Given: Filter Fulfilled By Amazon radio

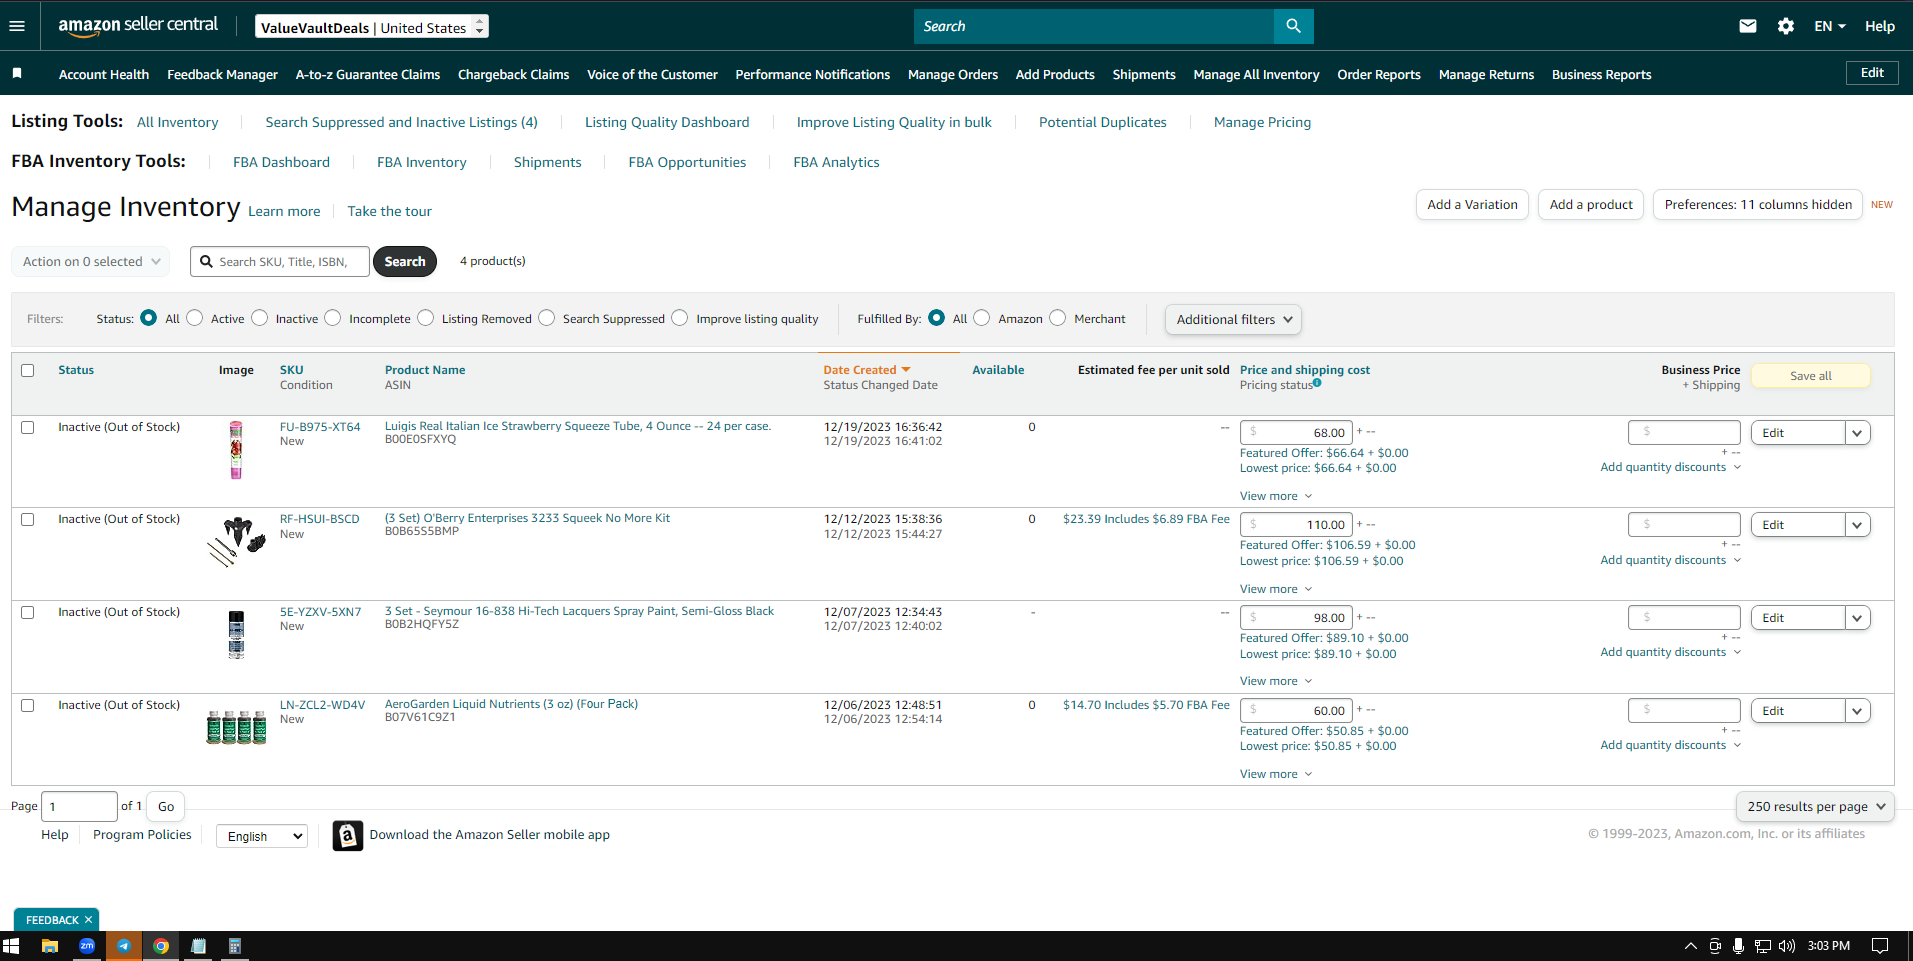Looking at the screenshot, I should (982, 318).
